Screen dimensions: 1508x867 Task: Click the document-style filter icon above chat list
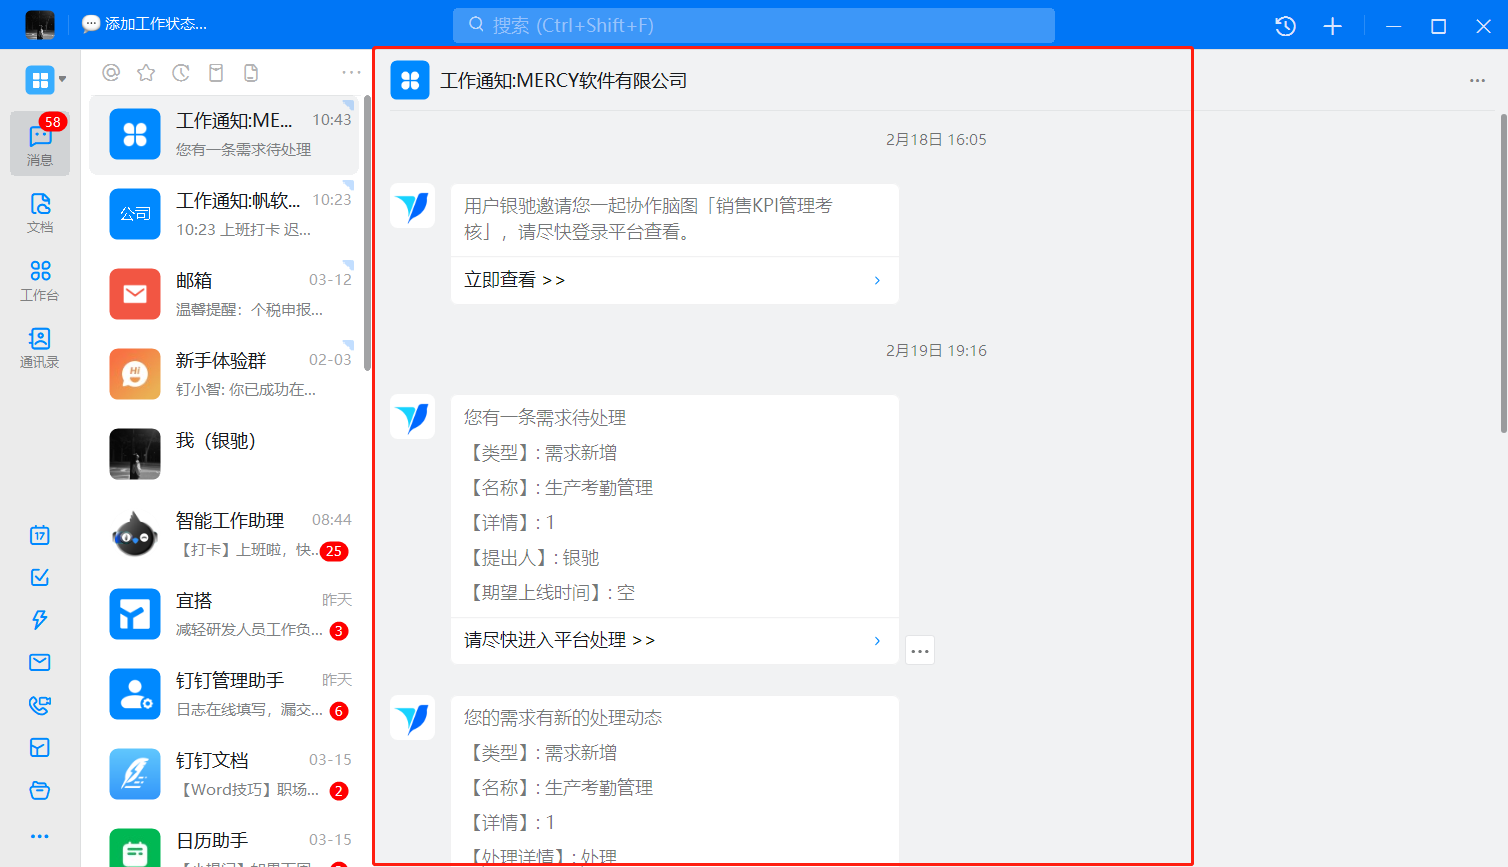251,72
